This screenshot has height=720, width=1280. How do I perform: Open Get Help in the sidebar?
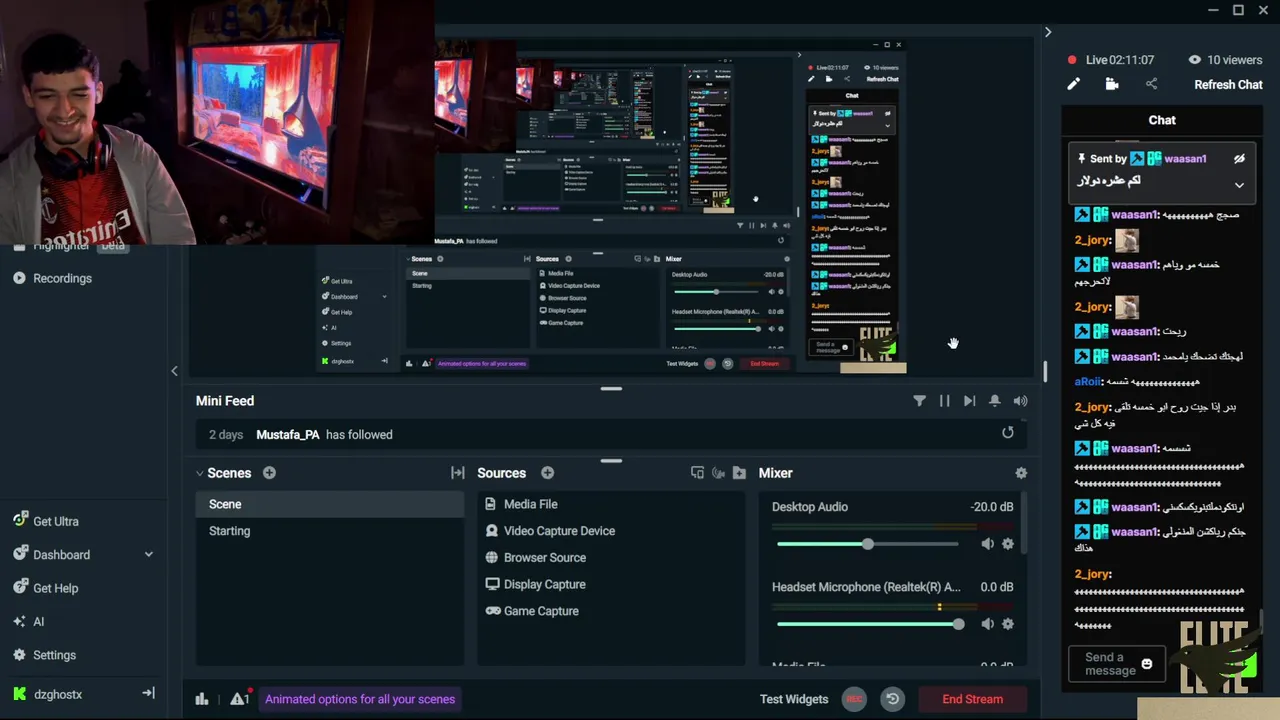click(56, 588)
